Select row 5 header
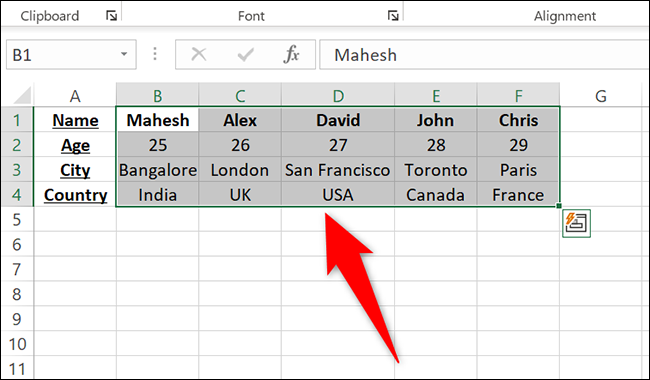This screenshot has width=650, height=380. coord(17,219)
